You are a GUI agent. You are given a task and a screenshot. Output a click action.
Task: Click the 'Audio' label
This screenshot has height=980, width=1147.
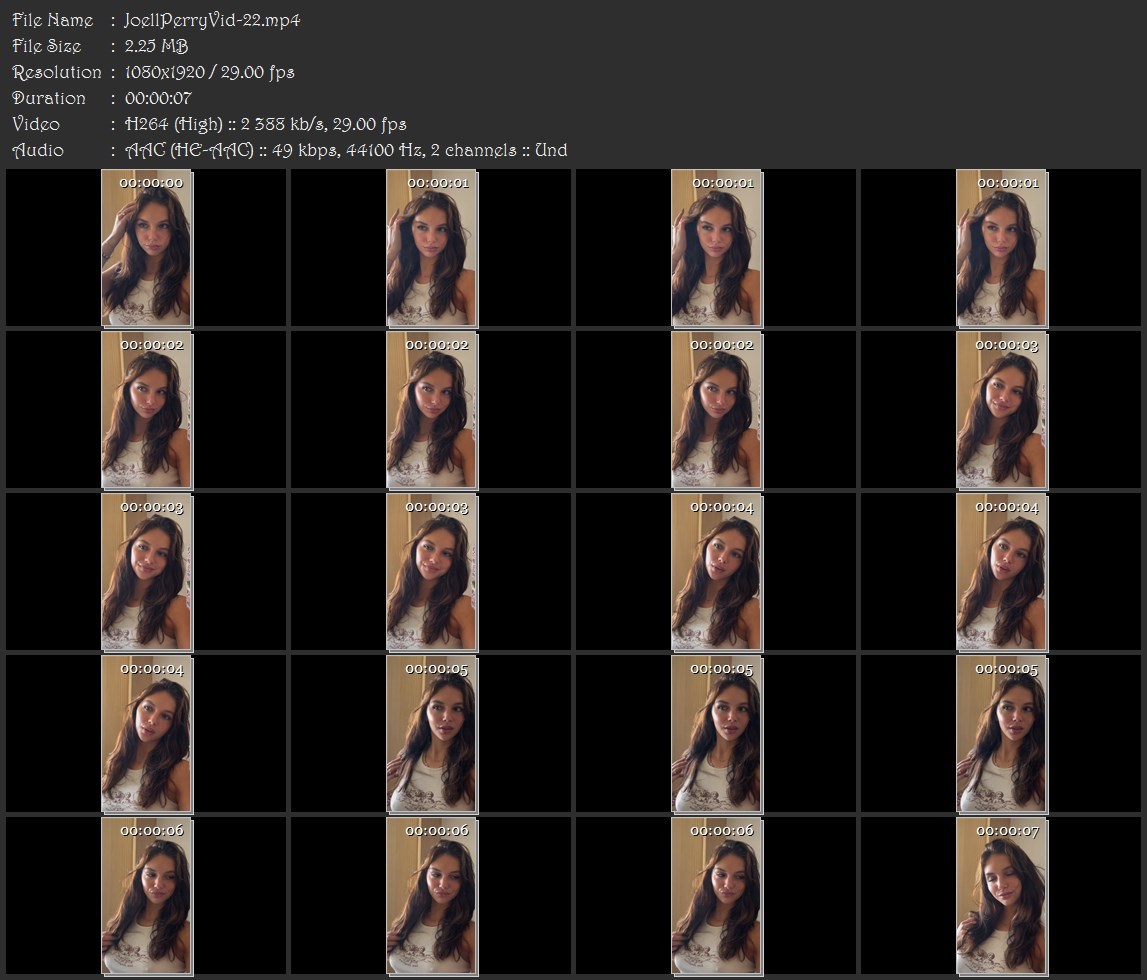coord(38,150)
